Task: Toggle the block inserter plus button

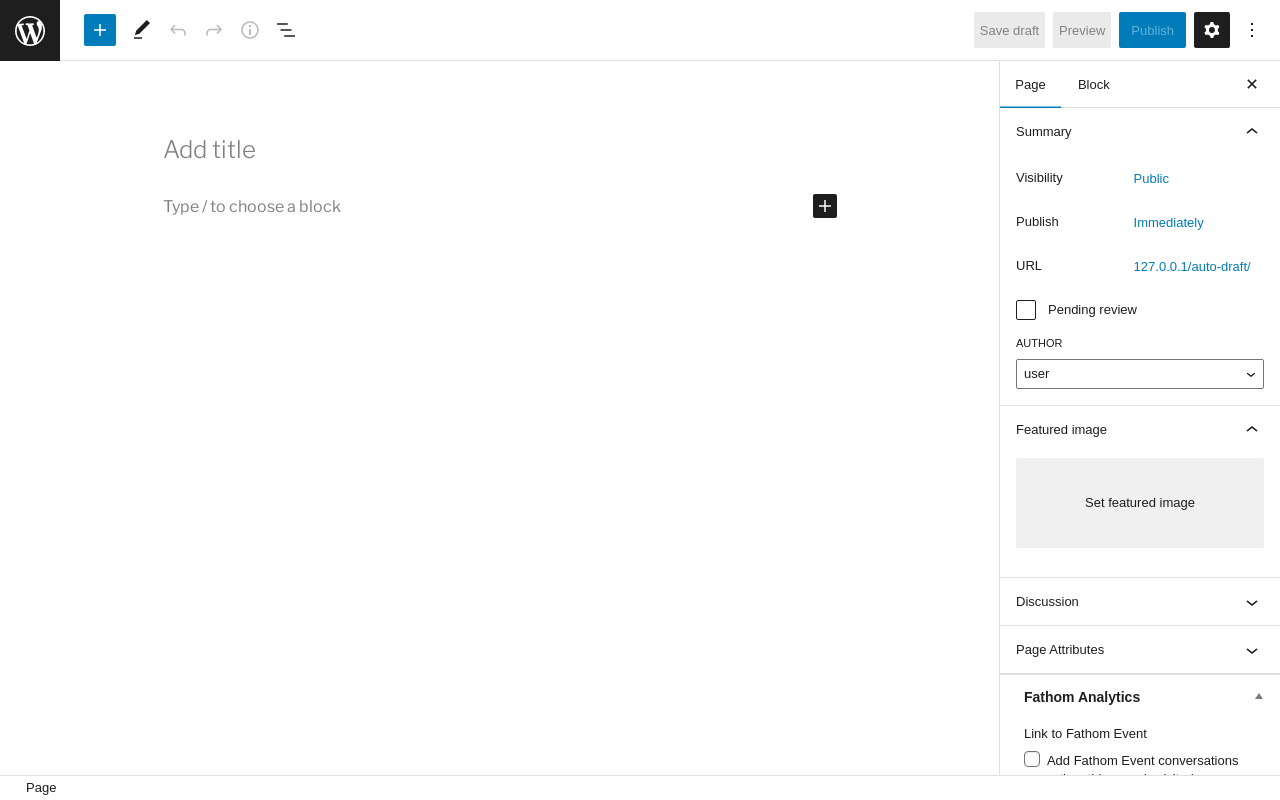Action: 100,30
